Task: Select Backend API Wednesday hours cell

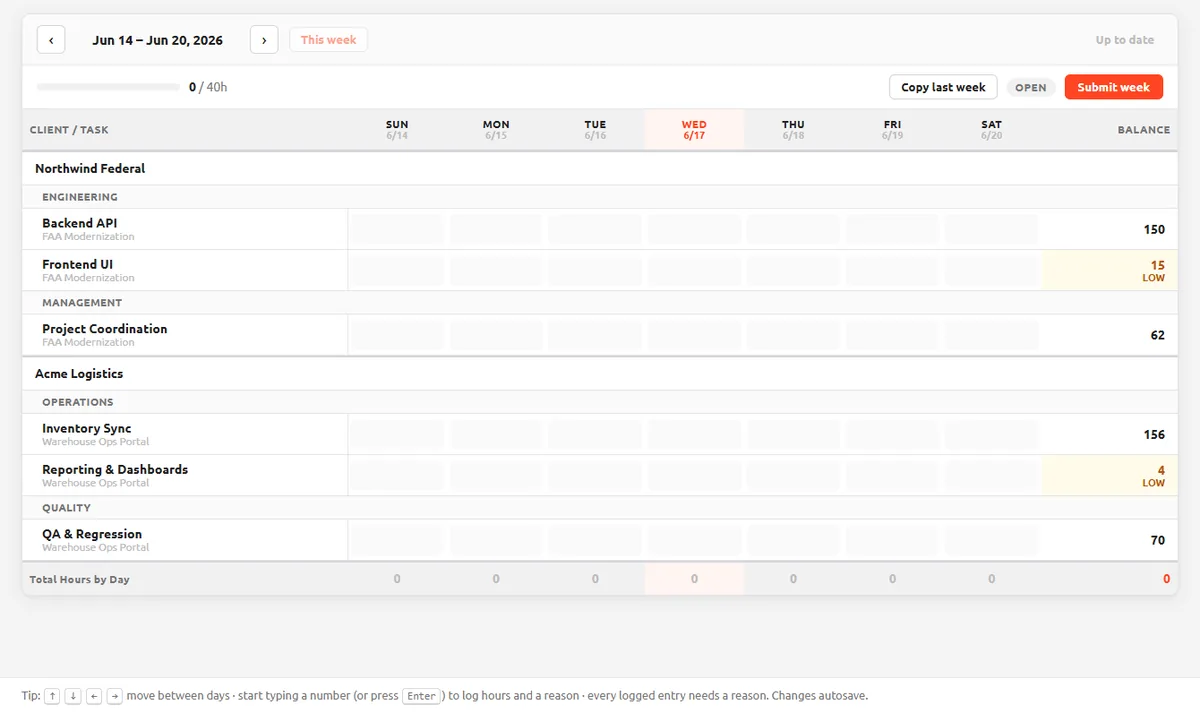Action: (694, 229)
